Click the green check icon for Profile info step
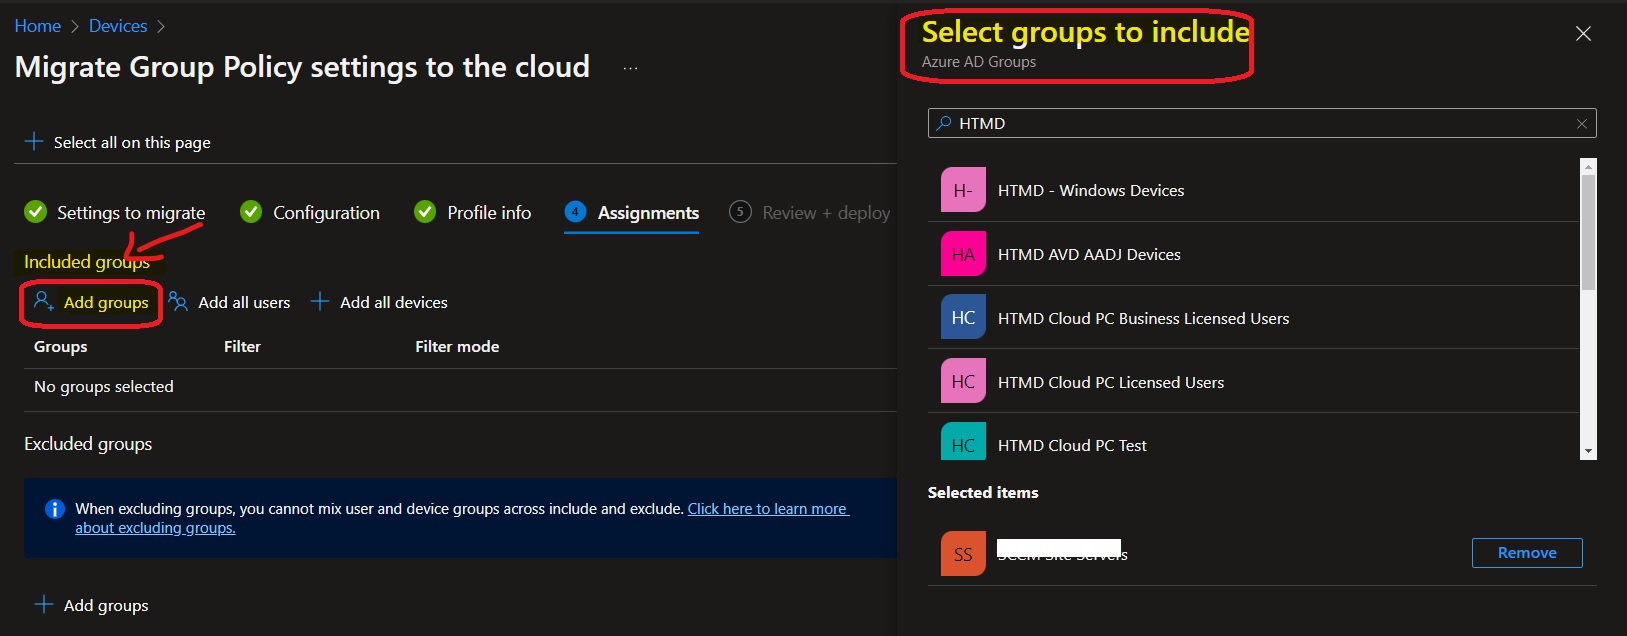 point(425,212)
